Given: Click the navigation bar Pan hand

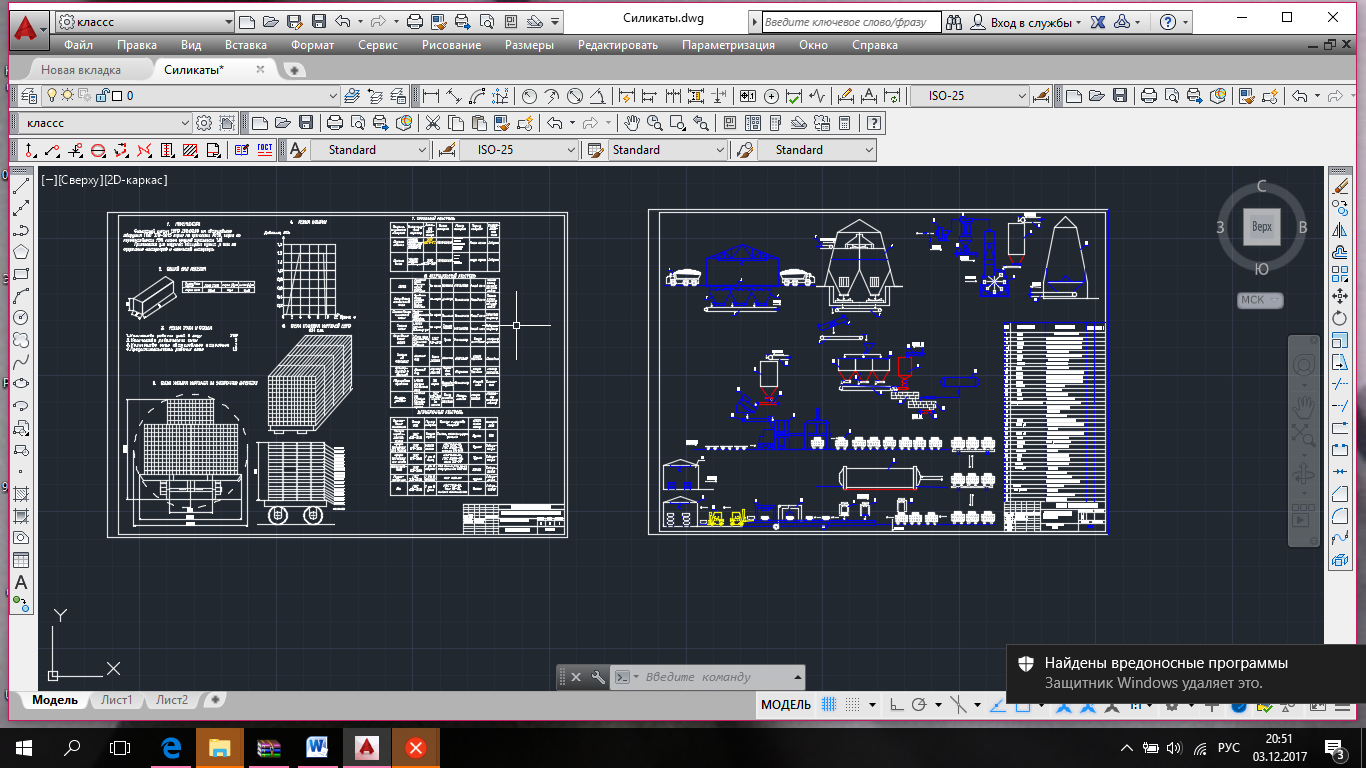Looking at the screenshot, I should (x=1304, y=405).
